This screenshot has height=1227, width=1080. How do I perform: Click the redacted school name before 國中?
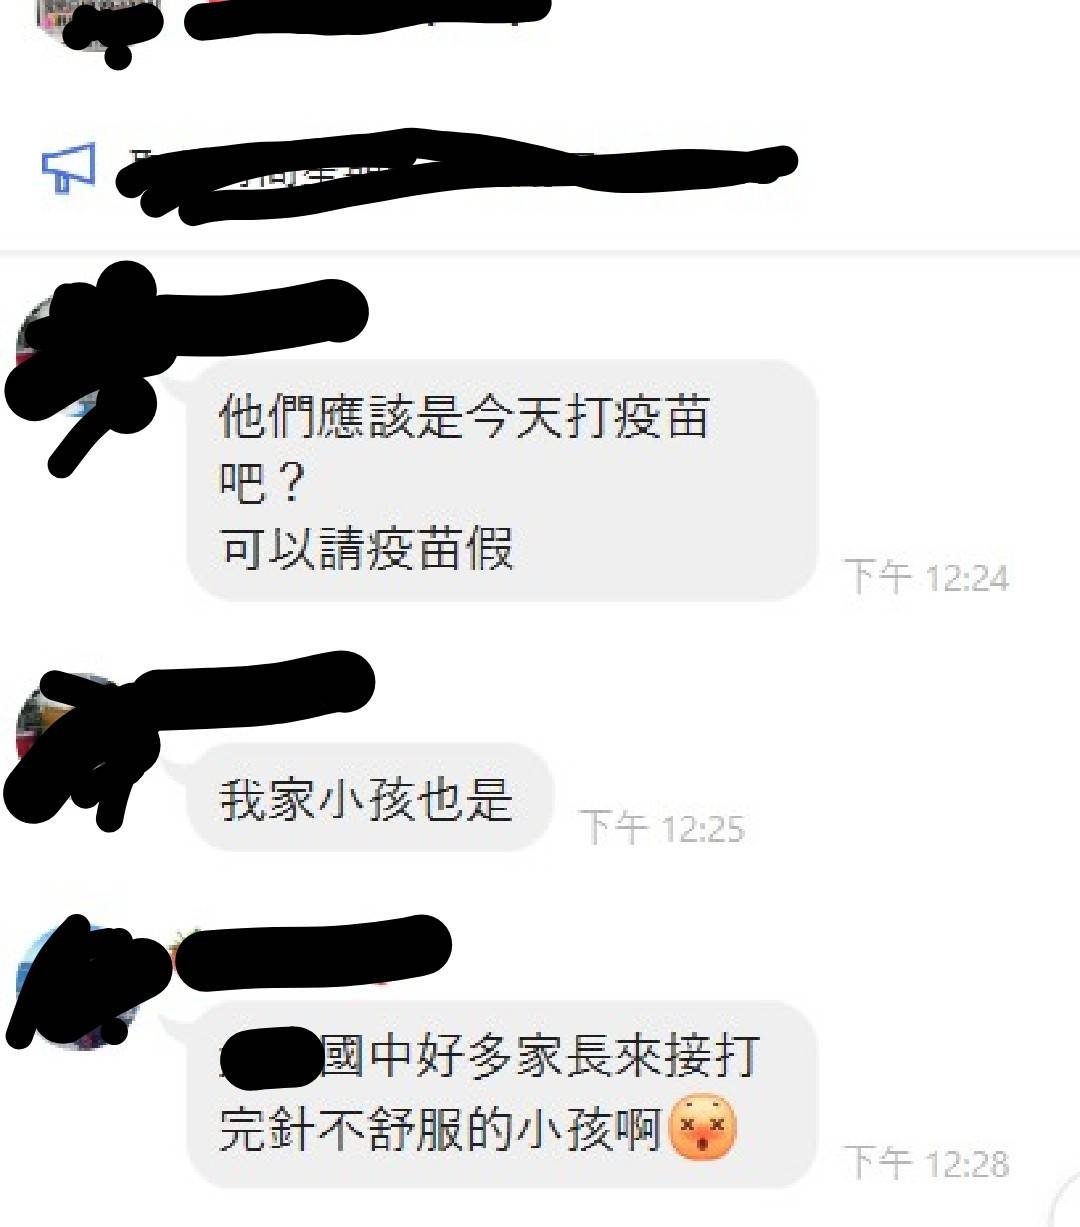270,1057
